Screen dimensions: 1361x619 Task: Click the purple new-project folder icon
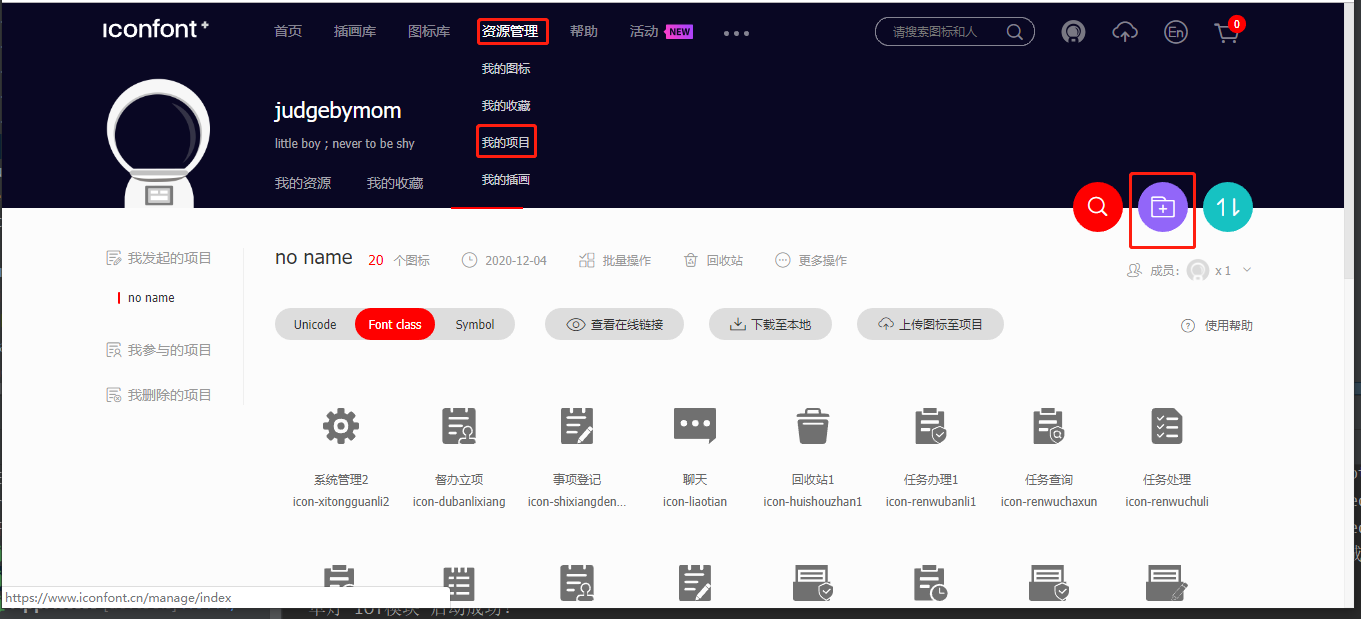pyautogui.click(x=1162, y=207)
